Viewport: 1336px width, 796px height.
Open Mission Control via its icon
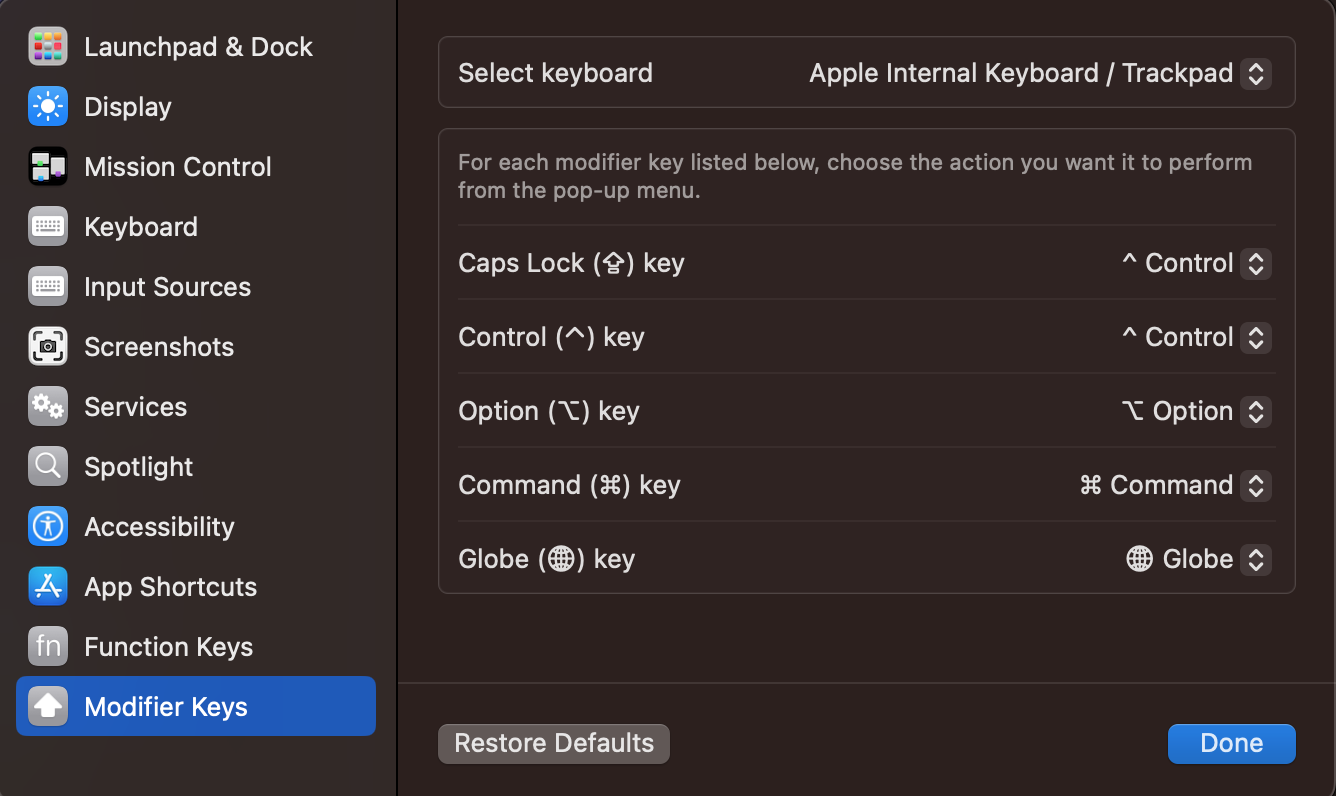click(x=48, y=167)
